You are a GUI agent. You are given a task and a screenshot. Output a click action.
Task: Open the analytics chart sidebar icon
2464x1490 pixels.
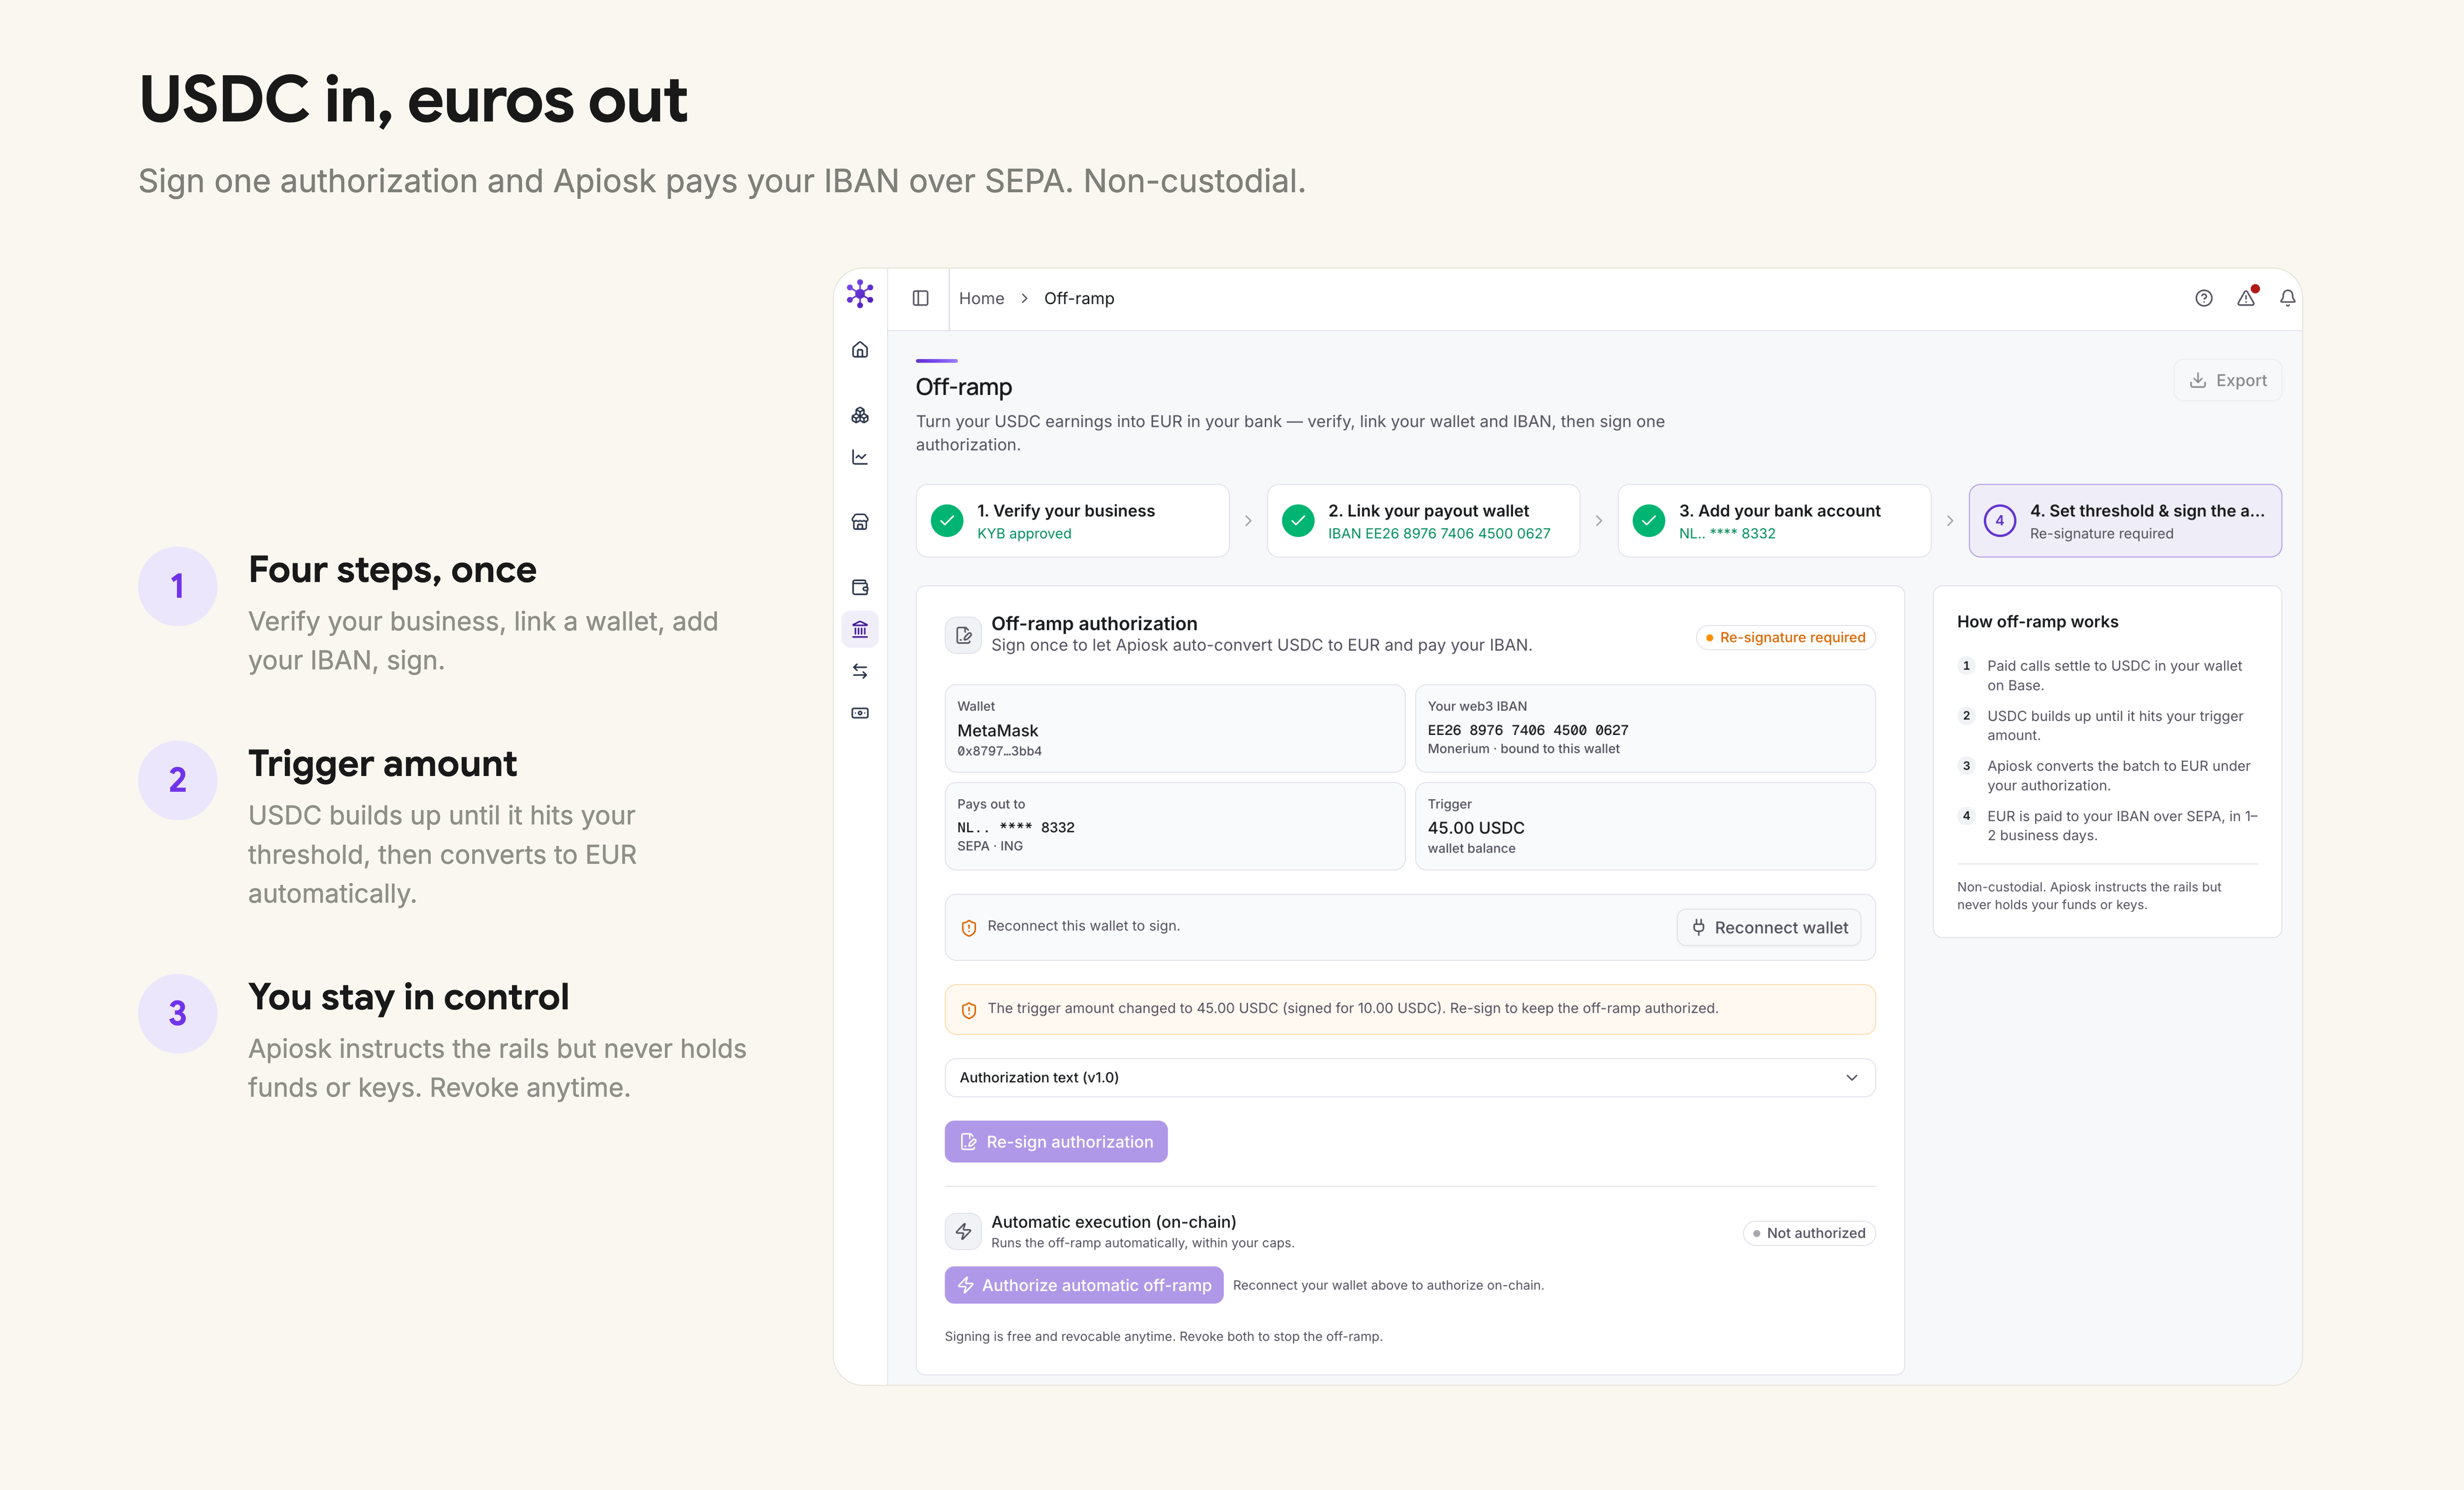pos(860,457)
